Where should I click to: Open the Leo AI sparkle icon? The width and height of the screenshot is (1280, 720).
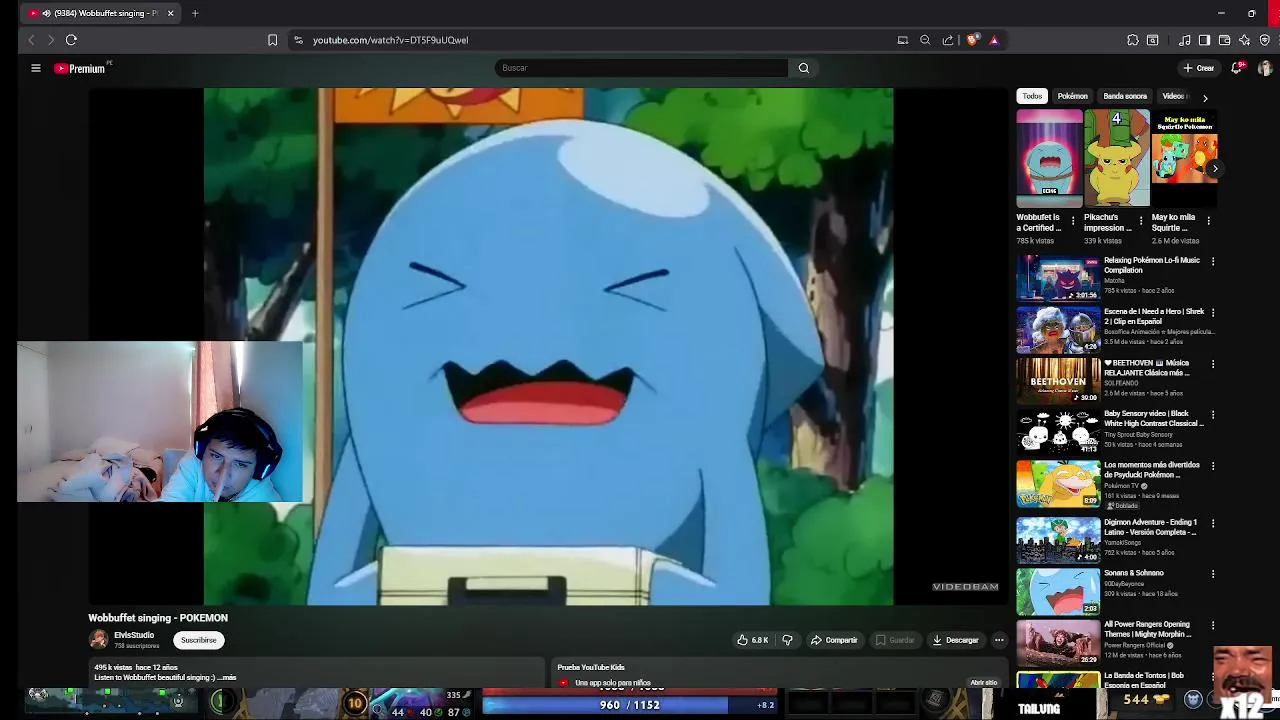pos(1244,40)
